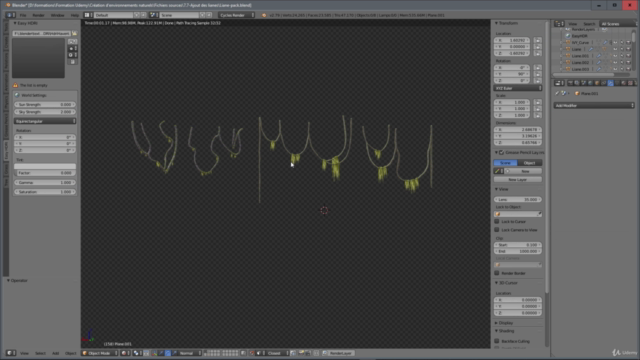Click the Plane.001 object icon in Properties

tap(577, 93)
